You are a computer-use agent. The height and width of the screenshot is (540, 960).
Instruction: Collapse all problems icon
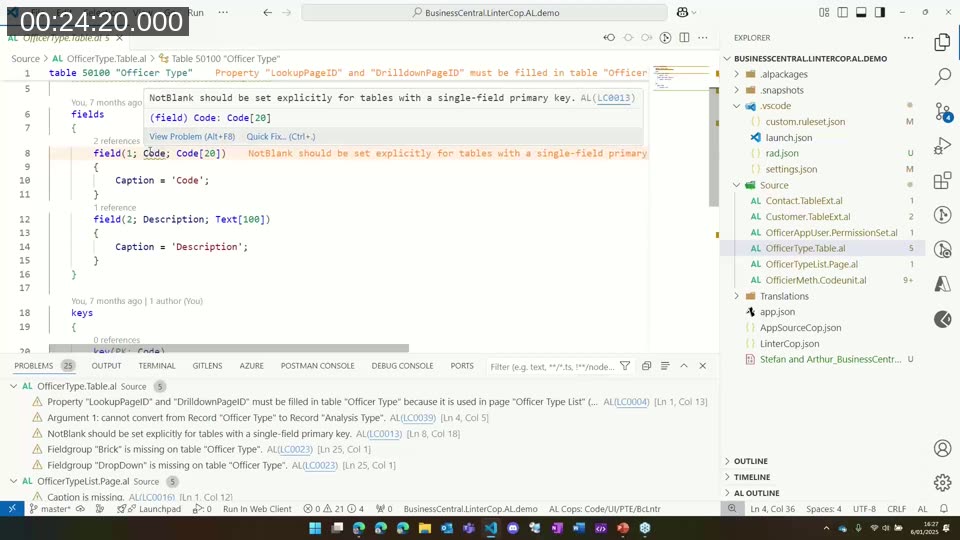tap(646, 366)
